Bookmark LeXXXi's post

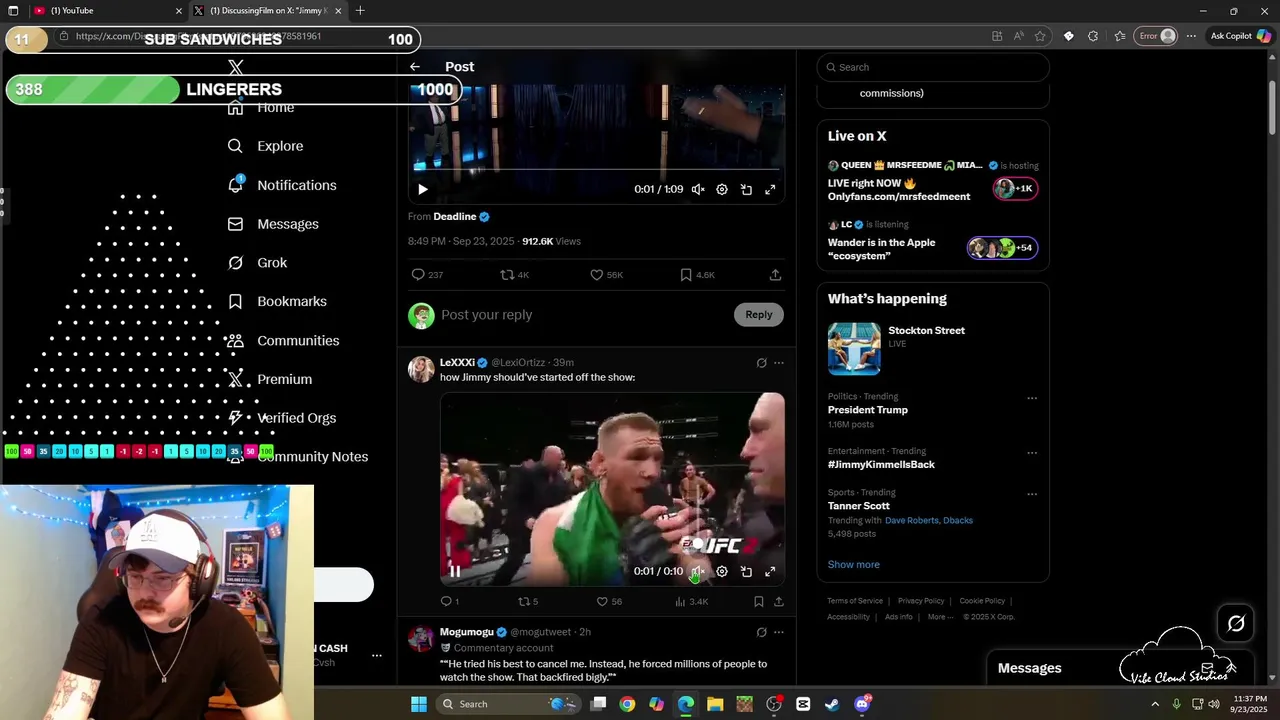(758, 602)
